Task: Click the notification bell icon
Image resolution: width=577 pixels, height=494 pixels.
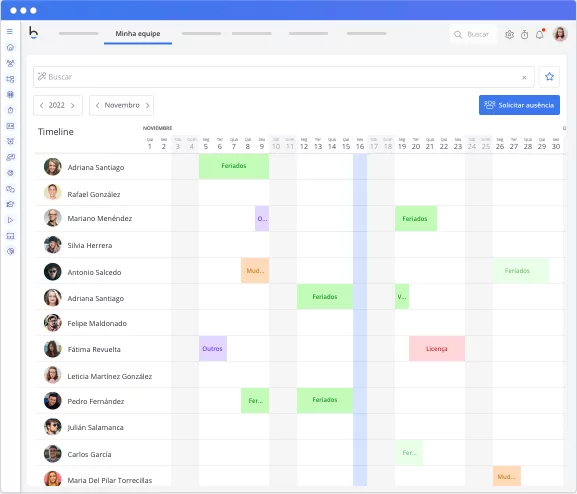Action: (x=539, y=35)
